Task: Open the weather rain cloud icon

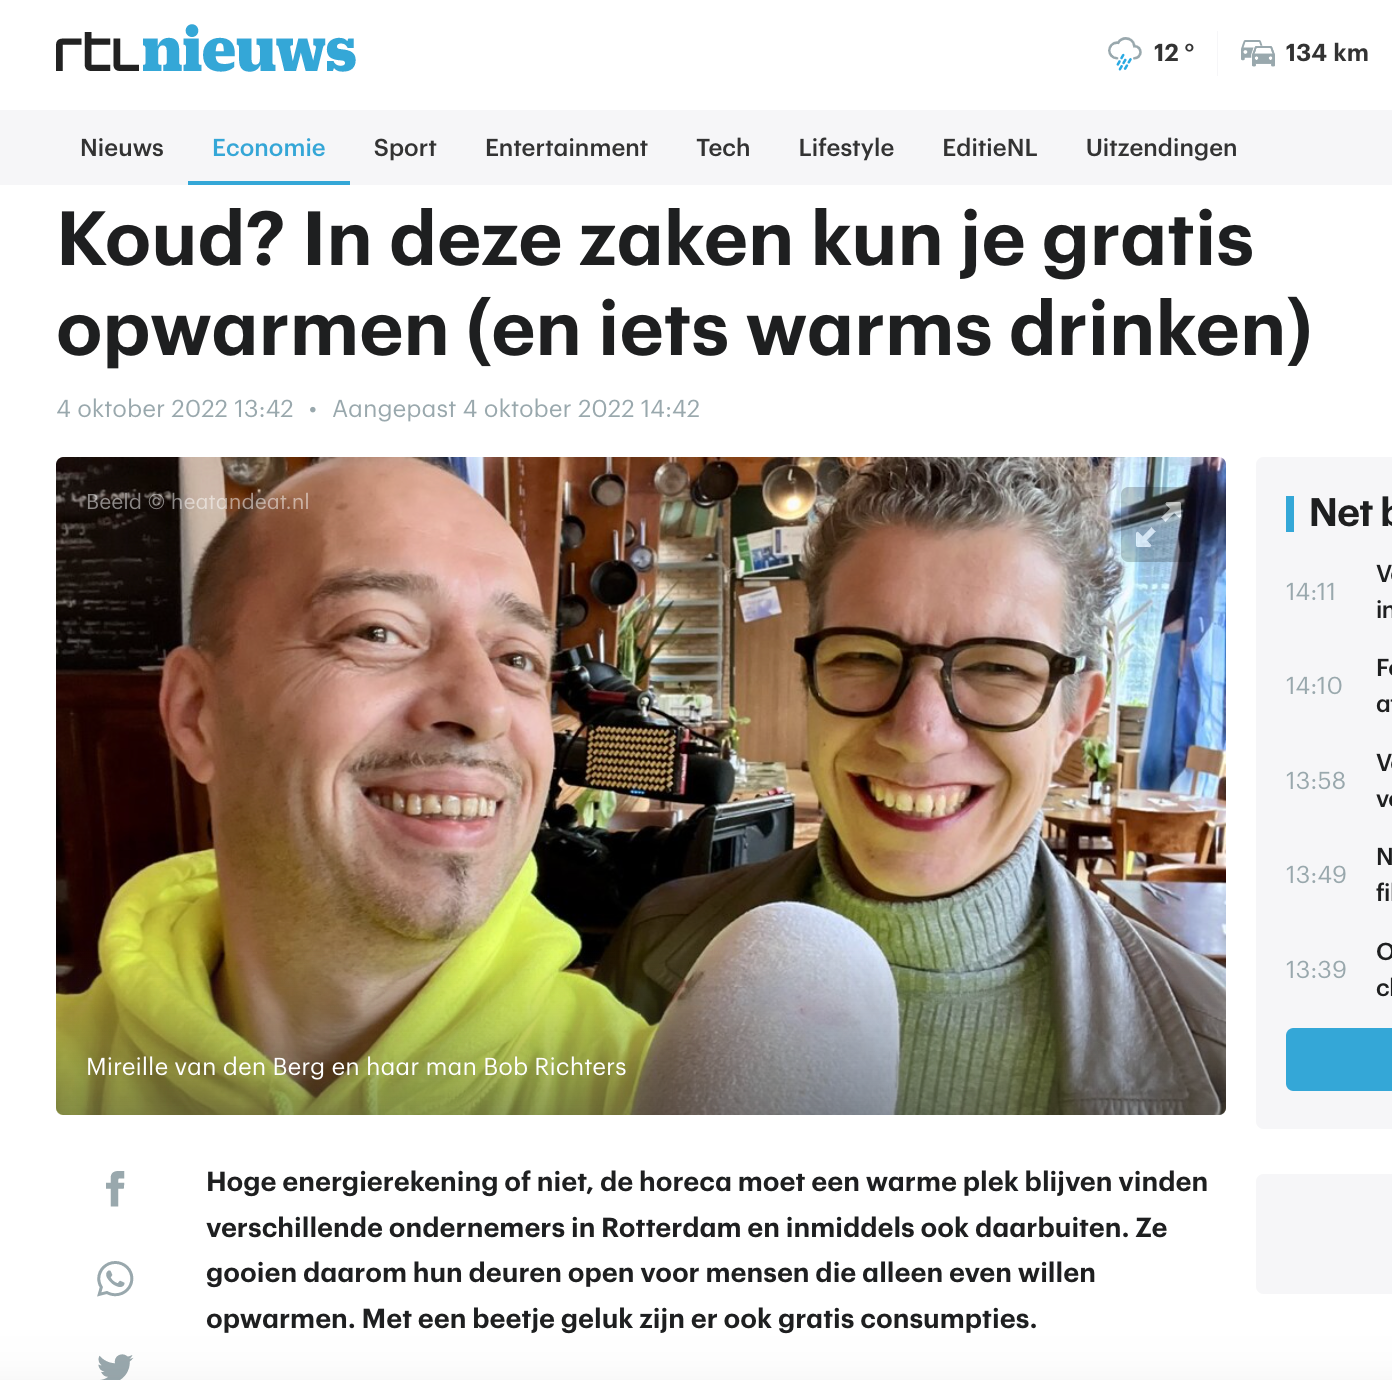Action: (x=1124, y=53)
